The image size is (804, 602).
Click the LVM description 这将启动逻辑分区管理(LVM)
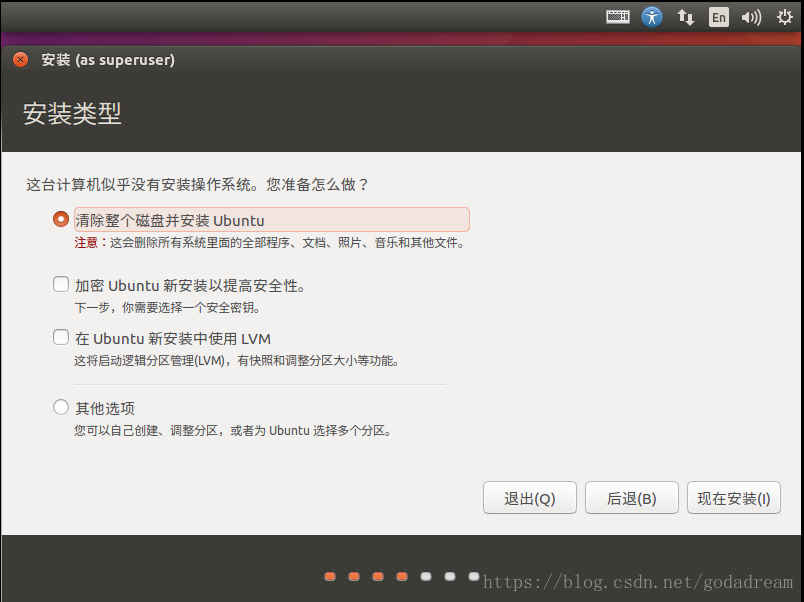click(x=237, y=361)
